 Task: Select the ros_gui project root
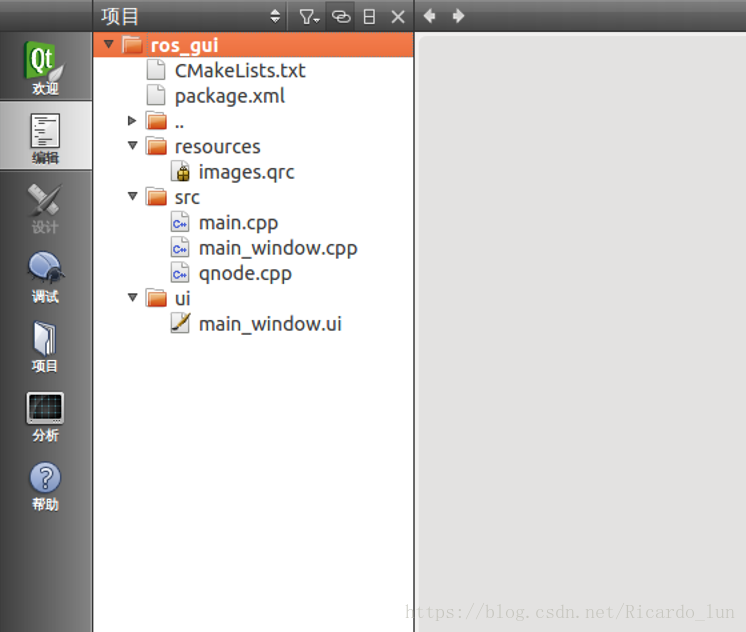253,45
